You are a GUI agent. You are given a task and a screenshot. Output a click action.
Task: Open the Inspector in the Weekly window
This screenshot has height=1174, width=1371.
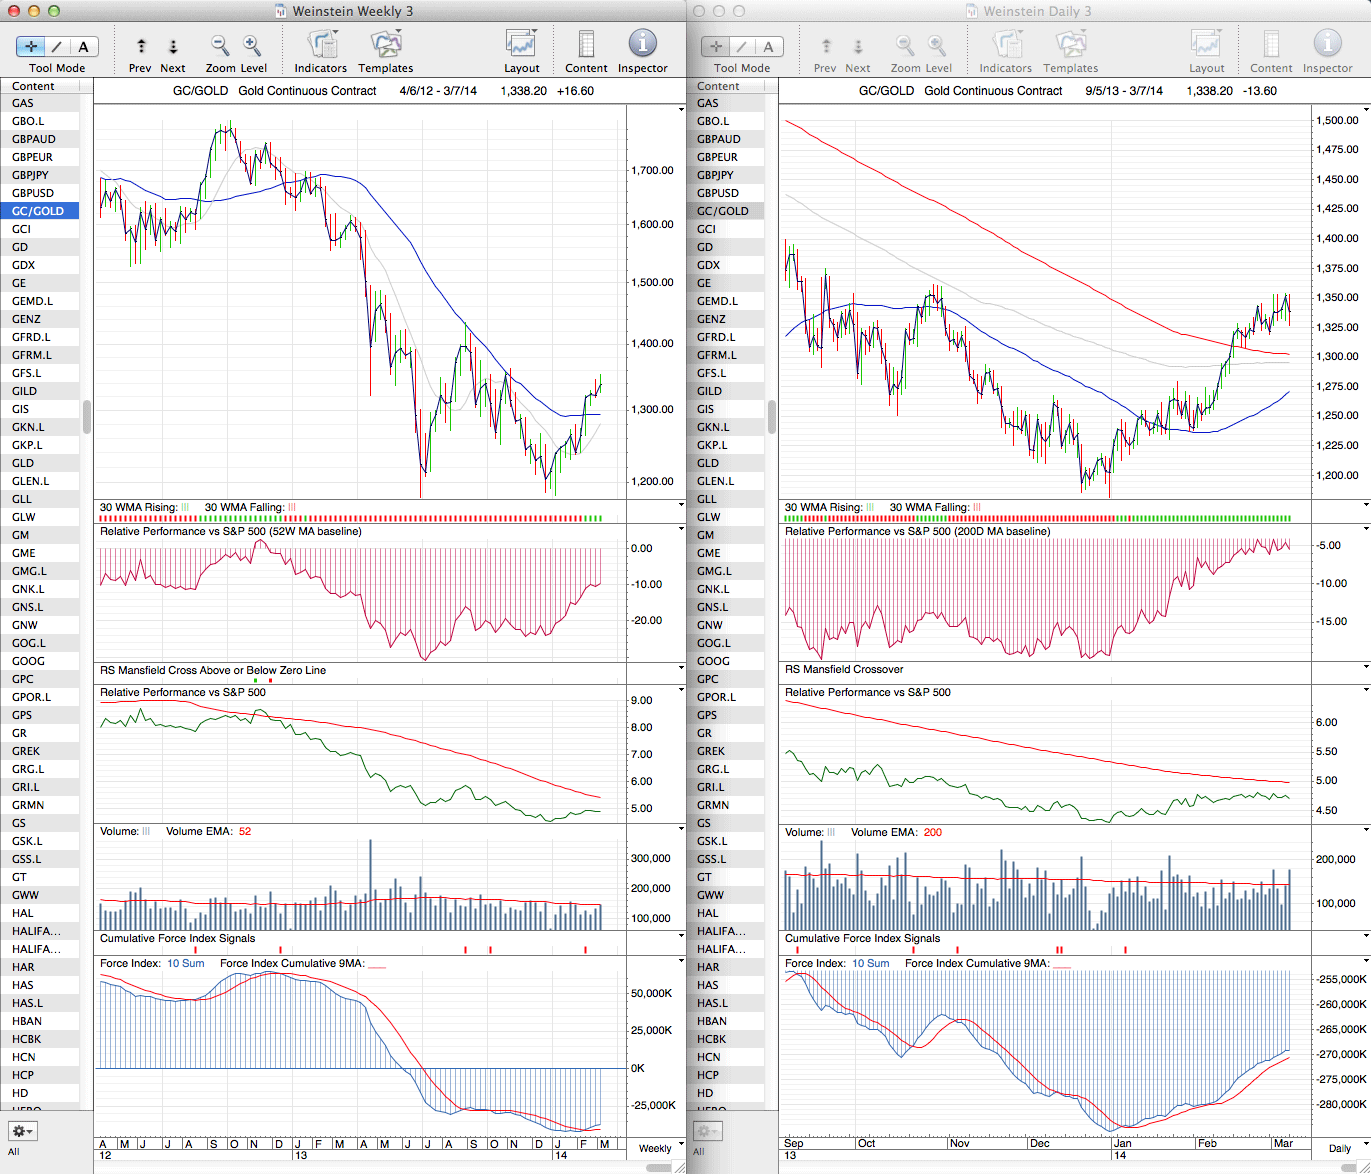(642, 45)
